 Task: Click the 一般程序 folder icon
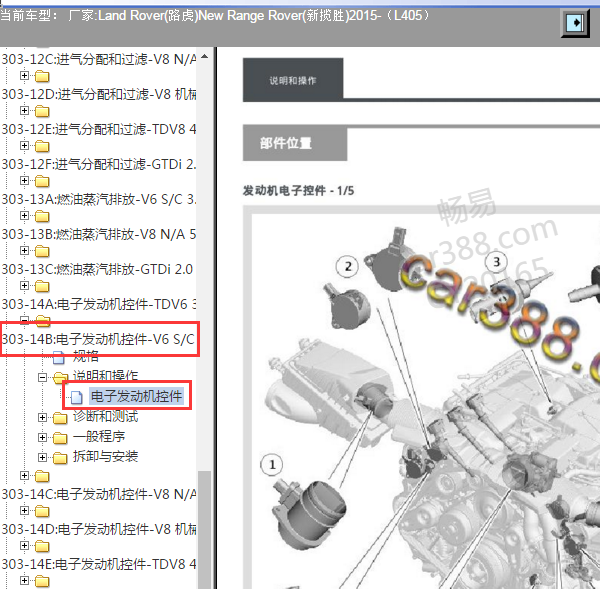coord(60,437)
